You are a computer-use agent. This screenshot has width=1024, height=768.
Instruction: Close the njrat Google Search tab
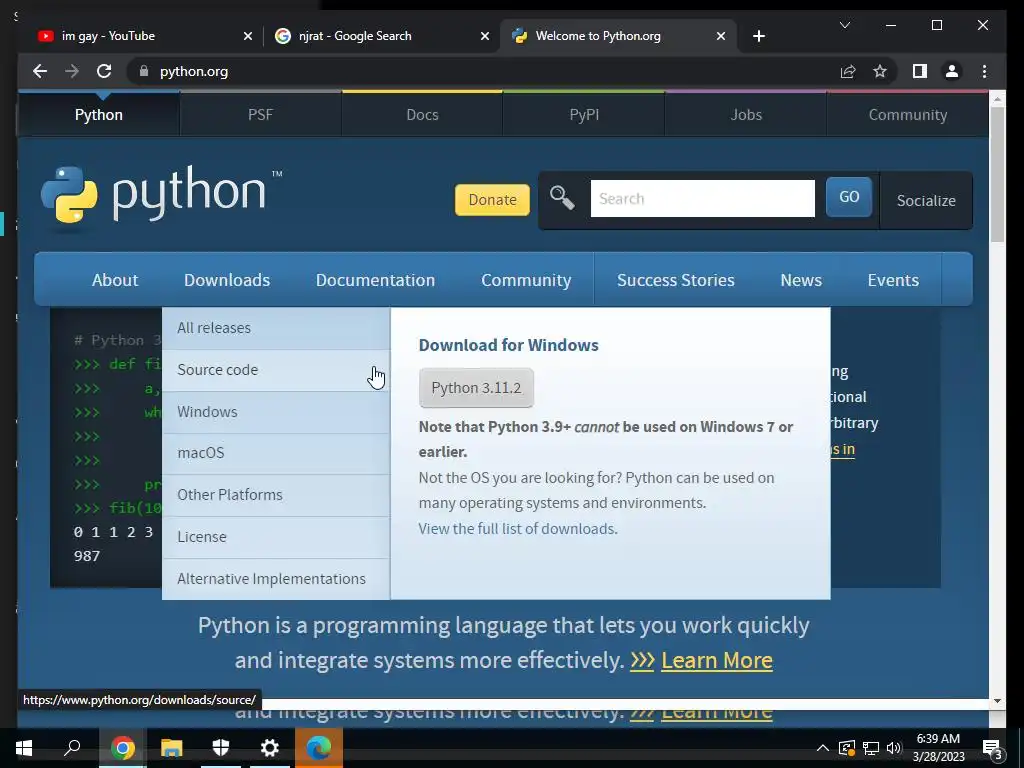485,36
